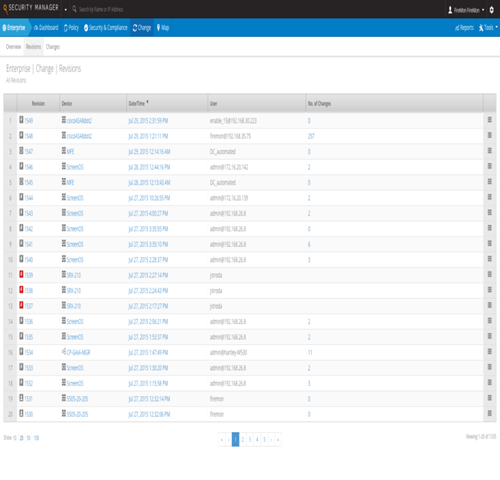This screenshot has width=500, height=480.
Task: Go to page 2
Action: [243, 439]
